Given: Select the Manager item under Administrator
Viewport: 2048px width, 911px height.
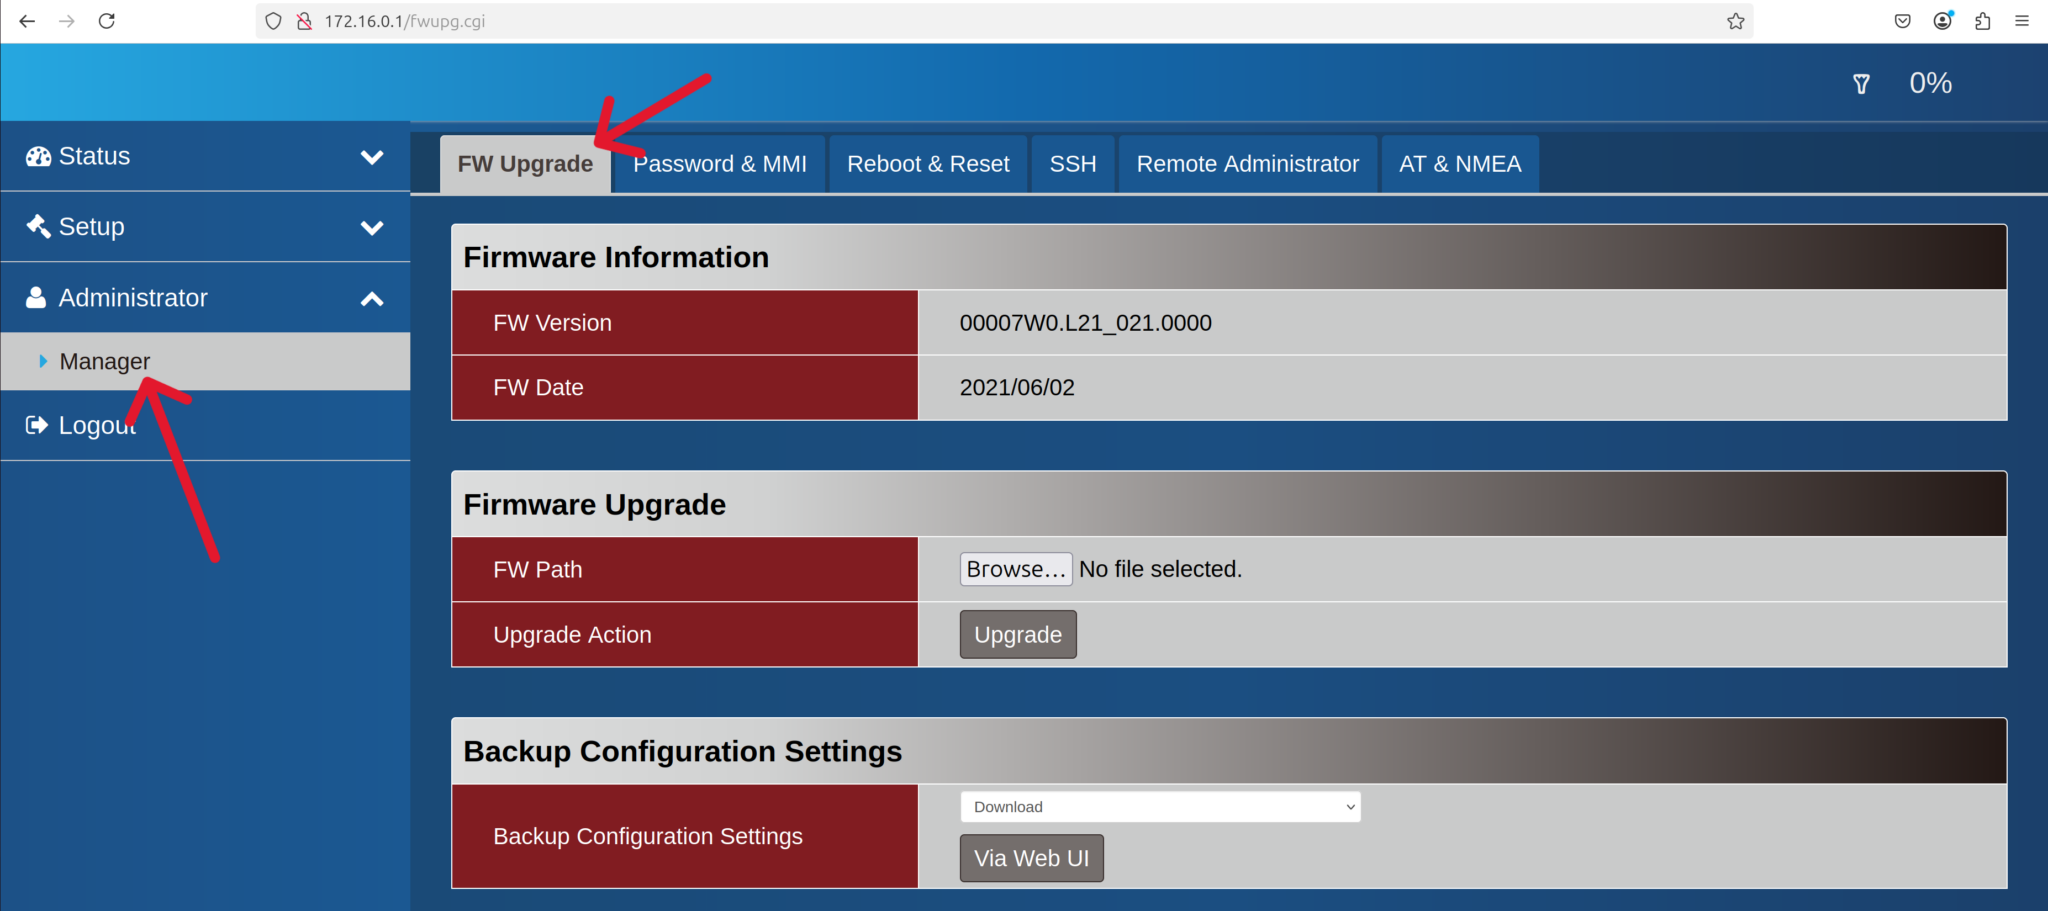Looking at the screenshot, I should (x=105, y=361).
